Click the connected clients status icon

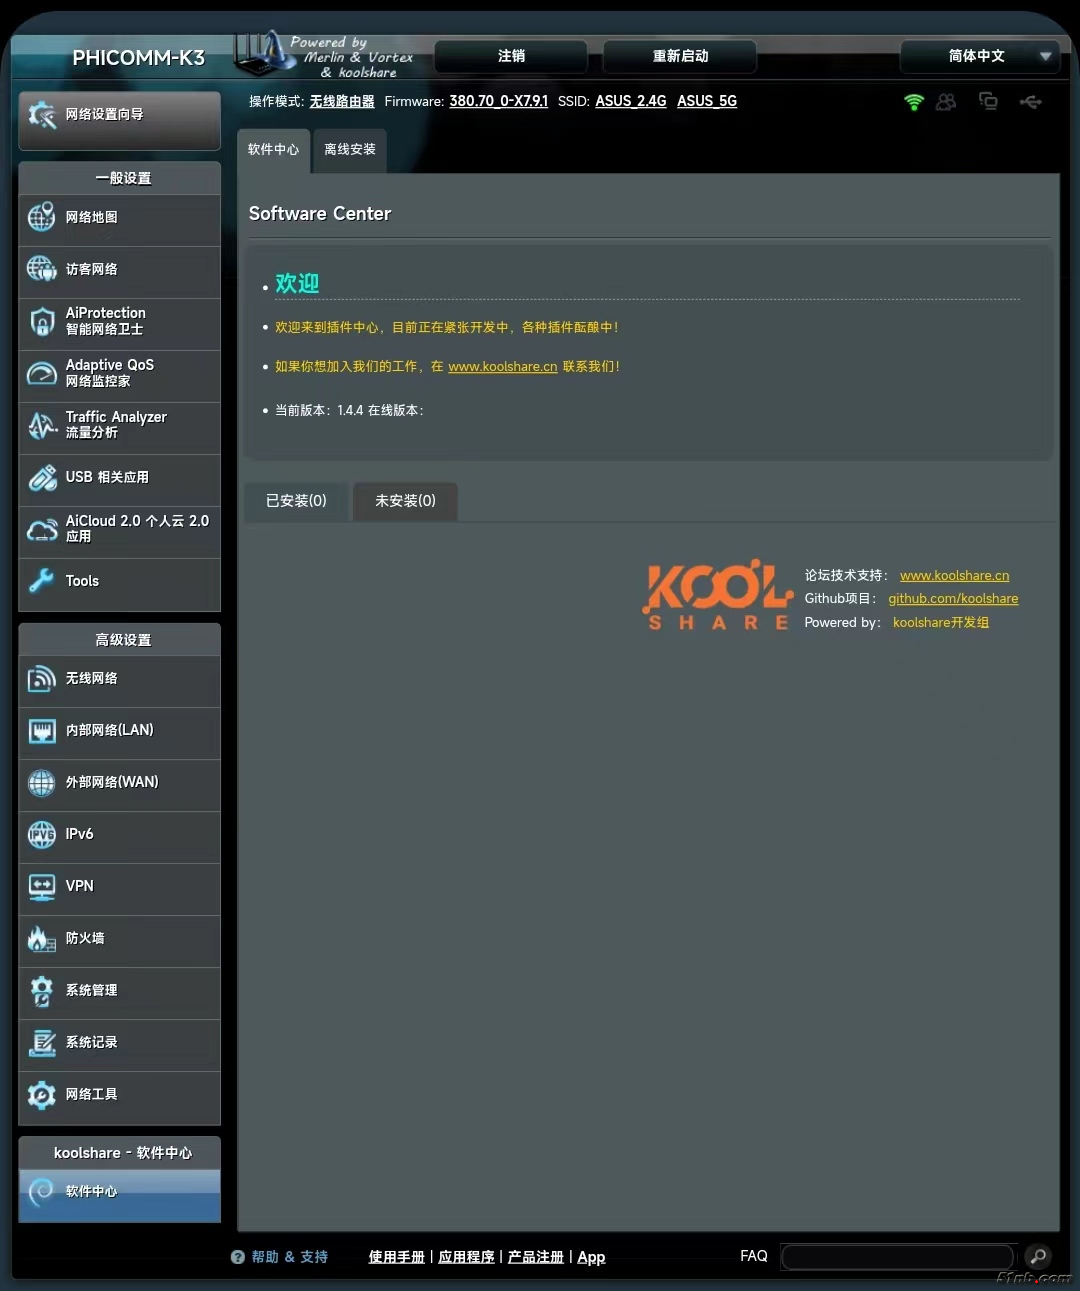click(946, 102)
